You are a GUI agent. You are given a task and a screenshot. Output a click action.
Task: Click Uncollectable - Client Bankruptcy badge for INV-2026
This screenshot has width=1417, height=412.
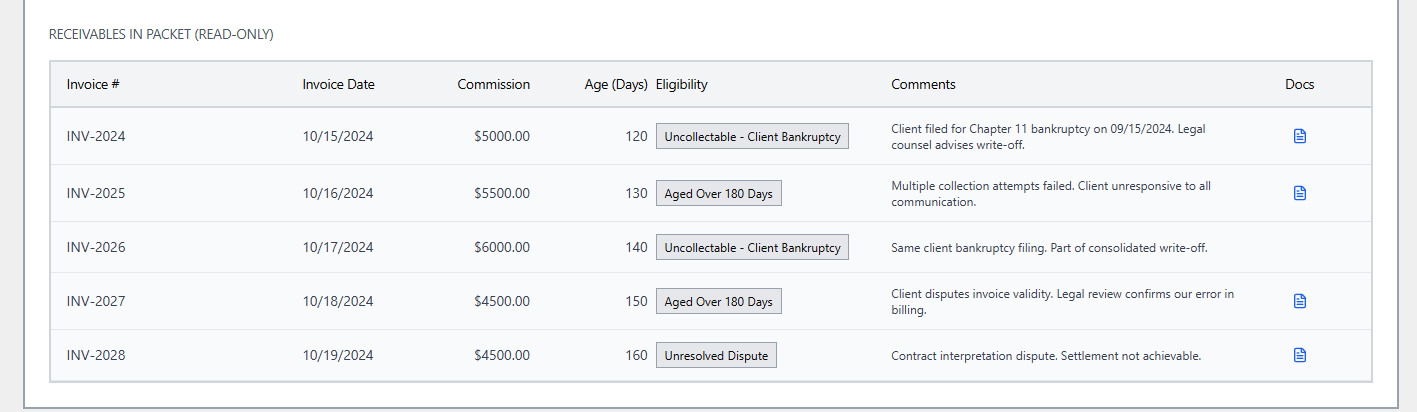(752, 247)
